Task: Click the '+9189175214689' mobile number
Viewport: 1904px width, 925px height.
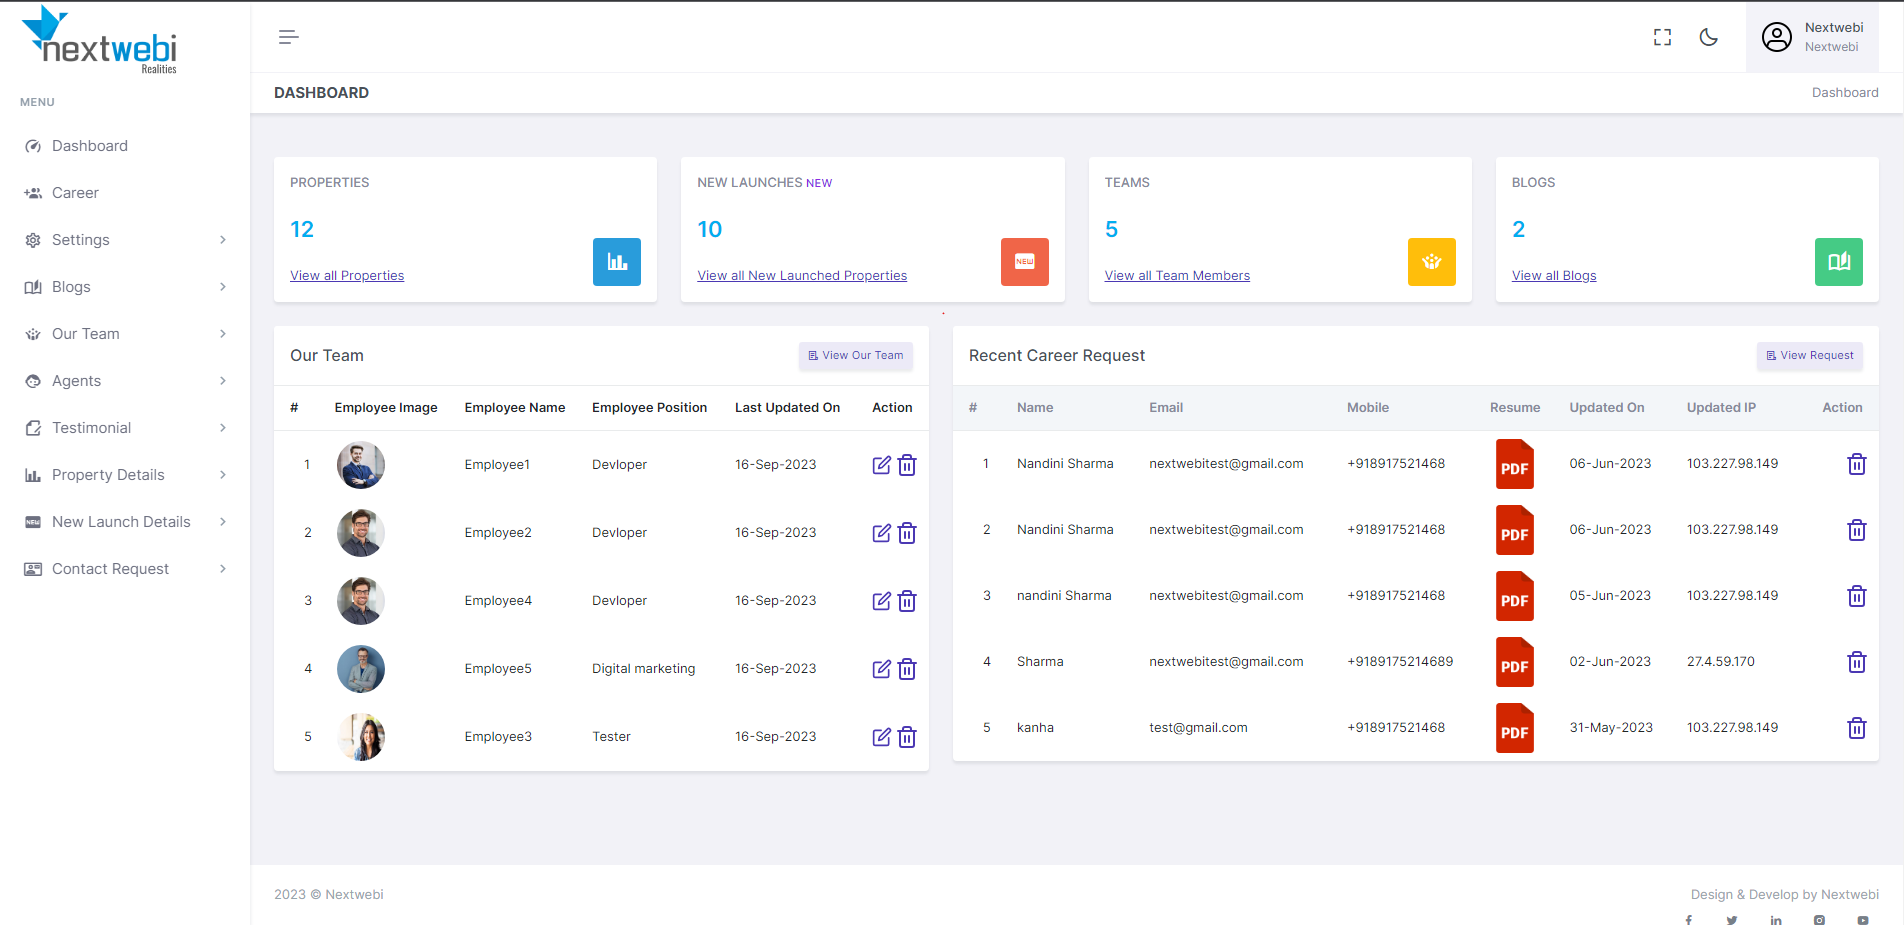Action: (x=1400, y=662)
